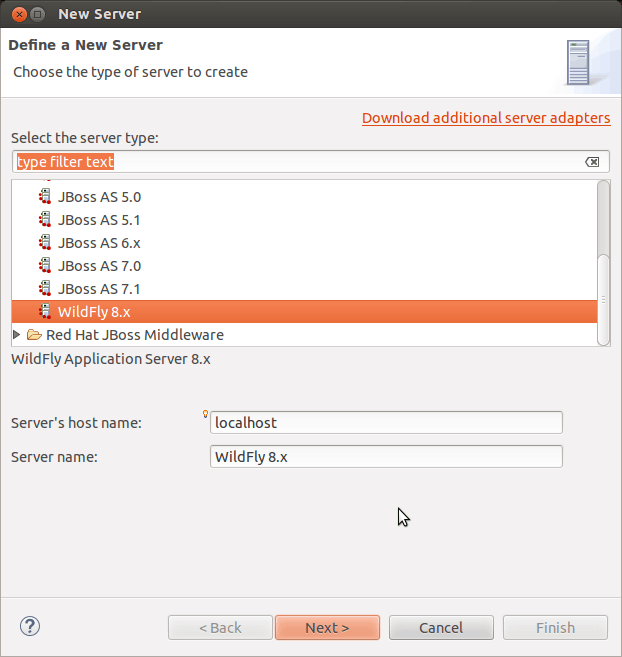
Task: Select the WildFly 8.x entry
Action: (x=304, y=312)
